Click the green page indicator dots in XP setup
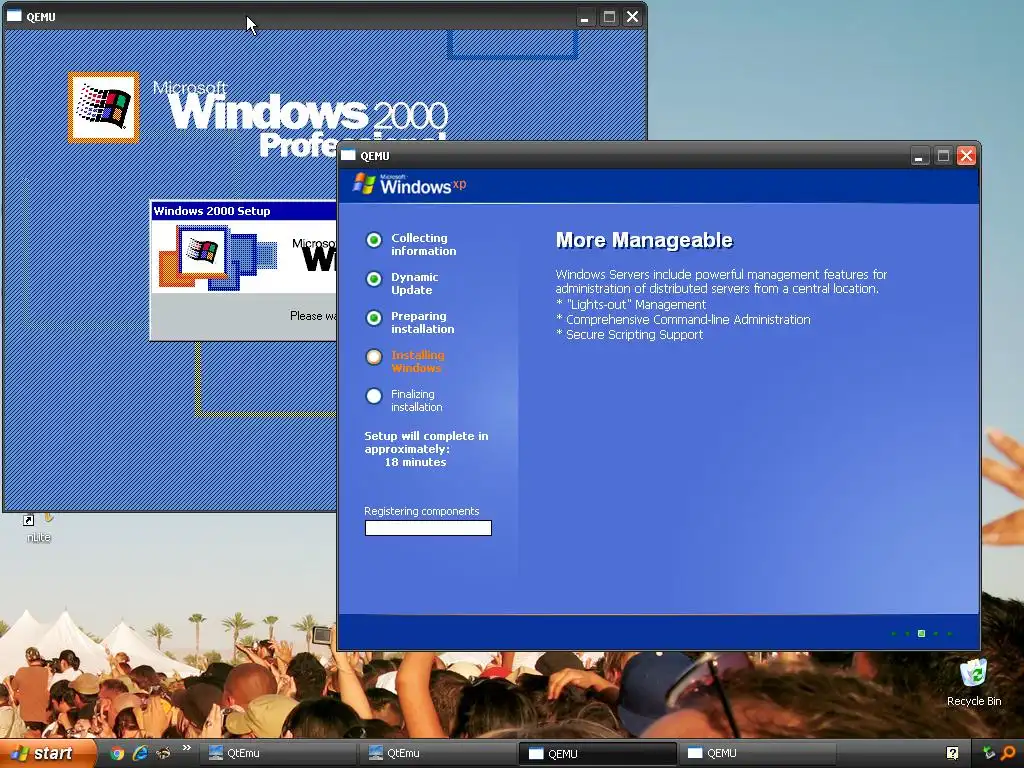The height and width of the screenshot is (768, 1024). [x=921, y=633]
